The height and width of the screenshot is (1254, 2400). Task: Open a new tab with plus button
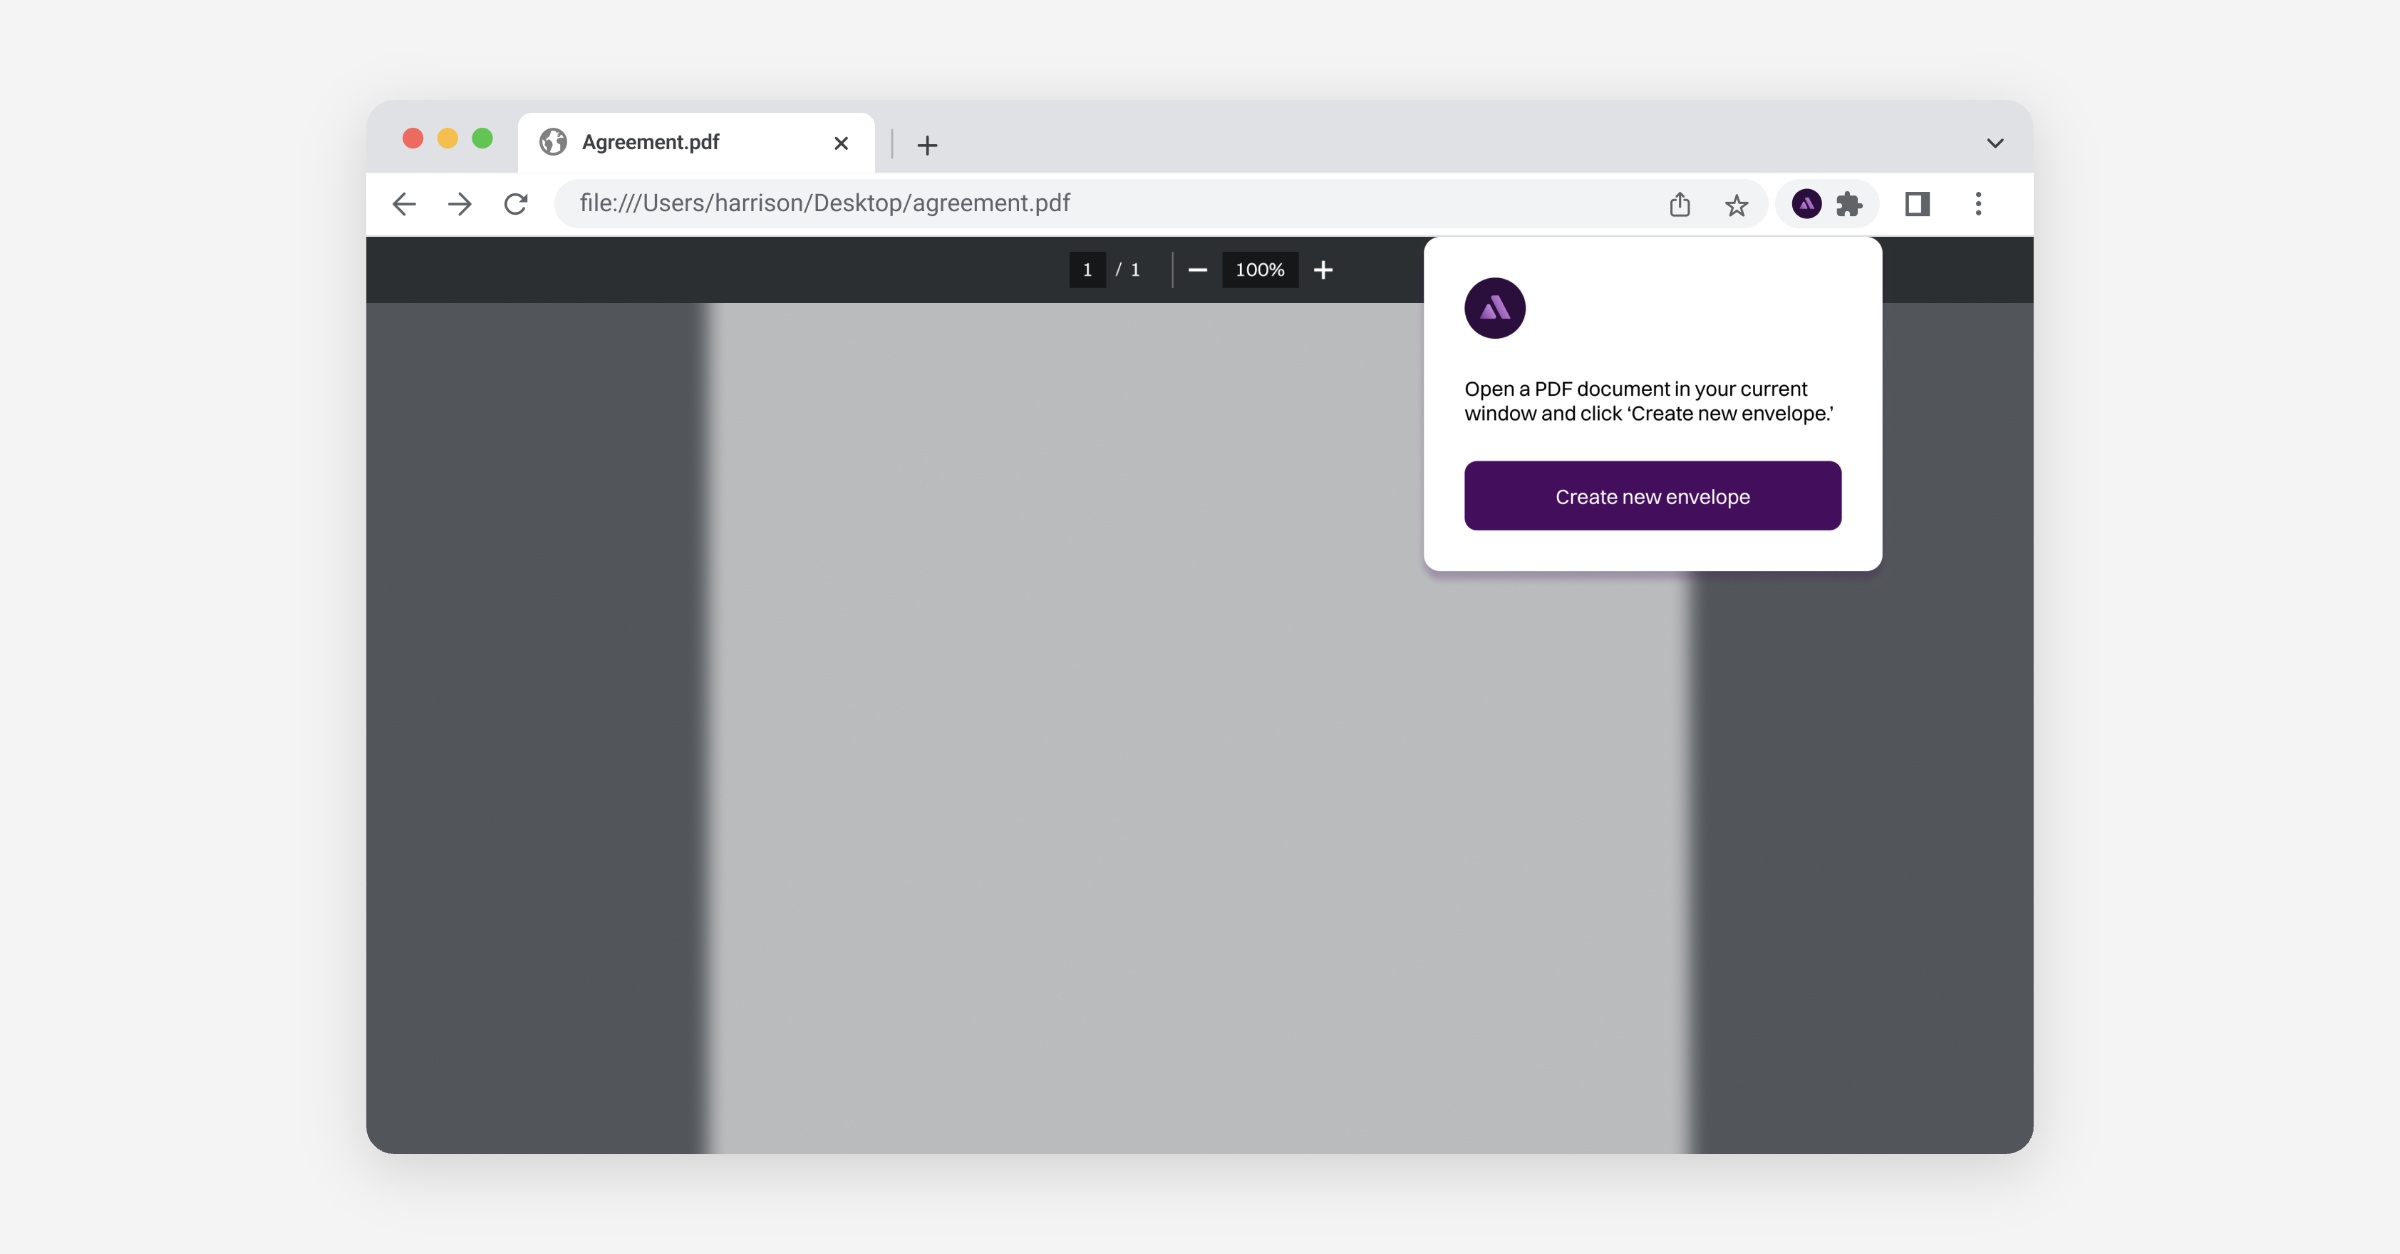click(x=927, y=145)
